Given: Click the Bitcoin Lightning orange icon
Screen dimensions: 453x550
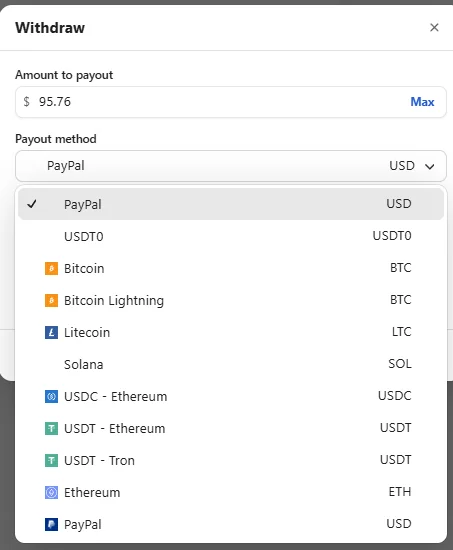Looking at the screenshot, I should (51, 301).
